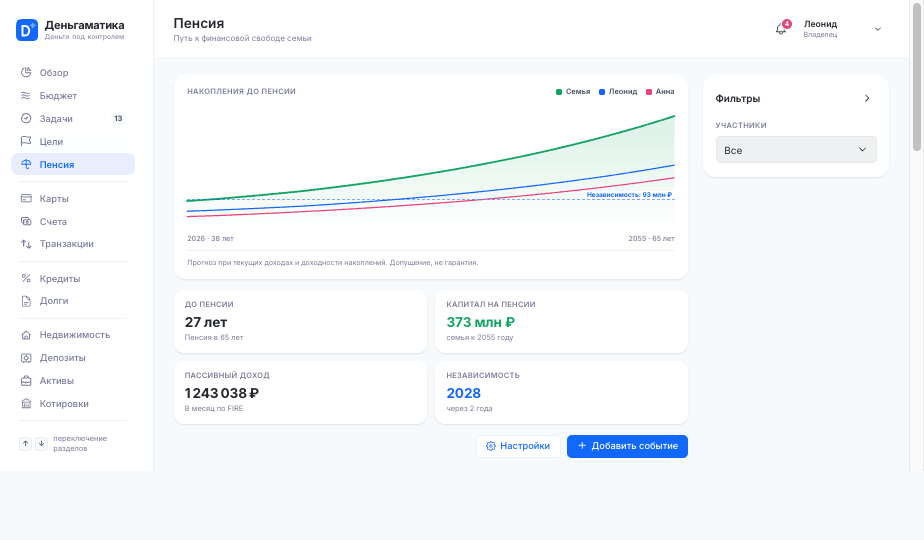This screenshot has width=924, height=540.
Task: Click the Добавить событие button
Action: pos(627,446)
